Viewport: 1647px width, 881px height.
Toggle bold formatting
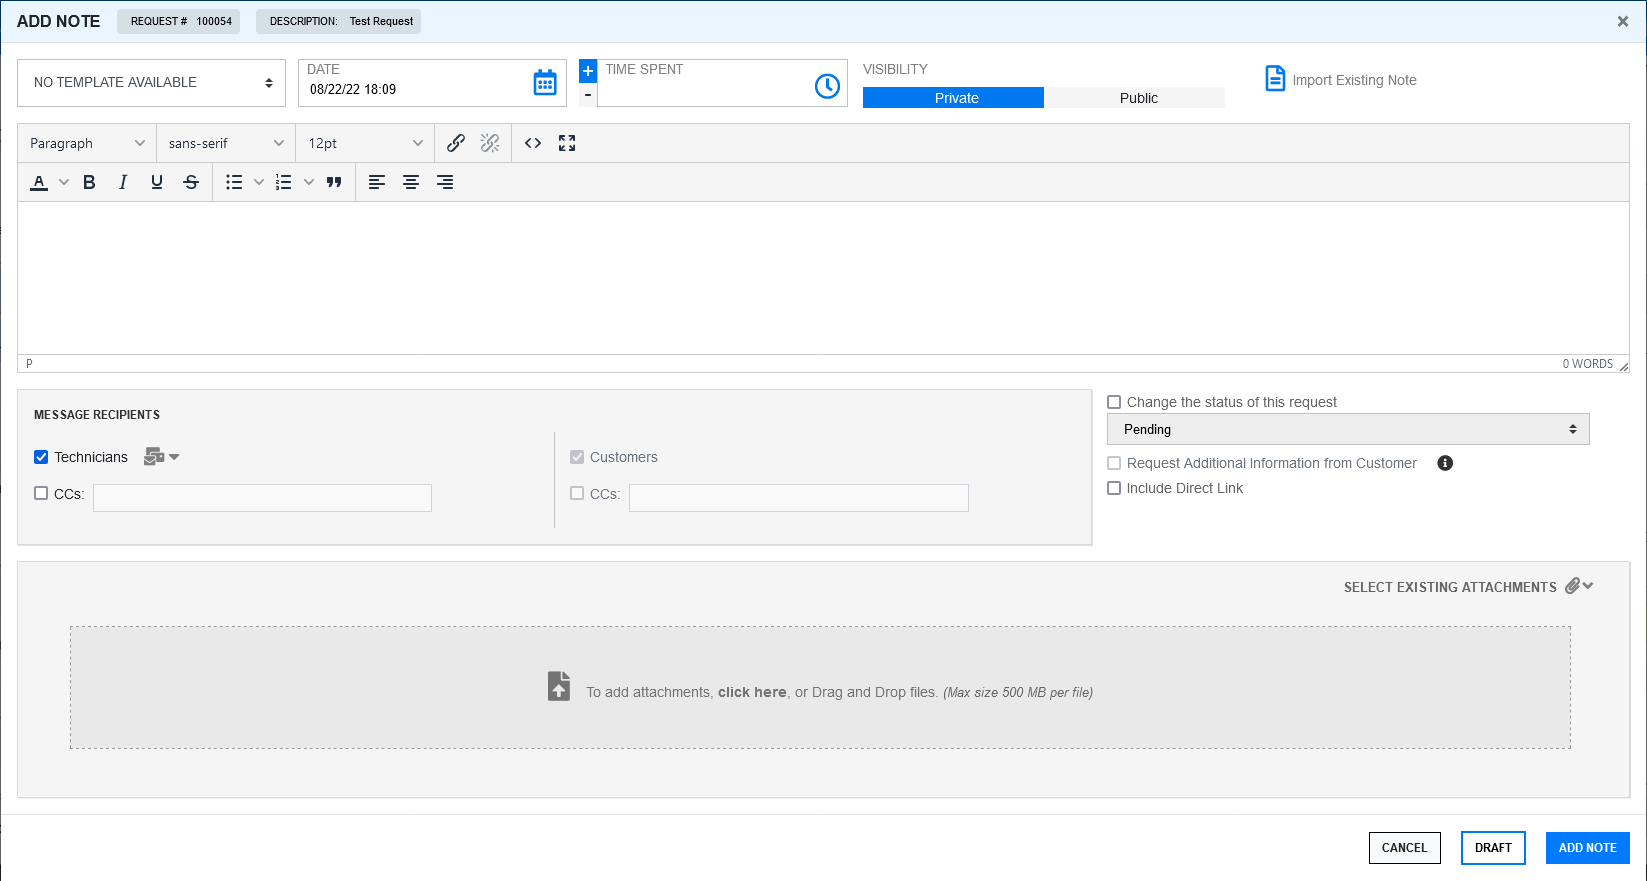pos(89,182)
